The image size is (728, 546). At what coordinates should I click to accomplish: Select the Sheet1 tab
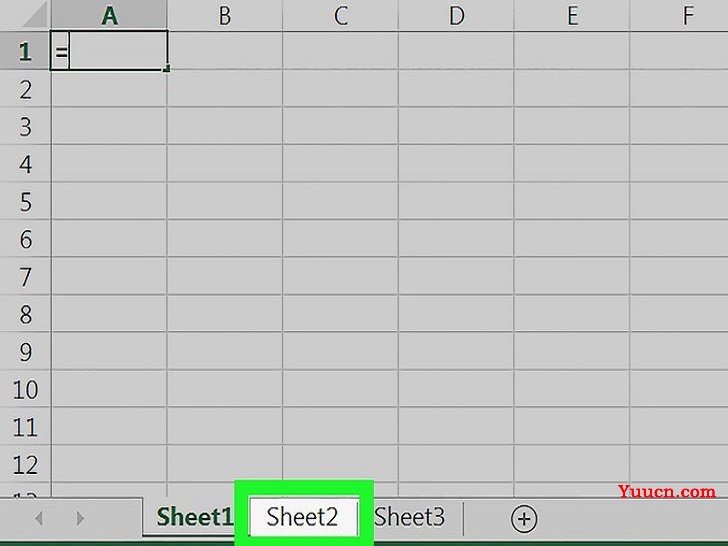pyautogui.click(x=194, y=517)
